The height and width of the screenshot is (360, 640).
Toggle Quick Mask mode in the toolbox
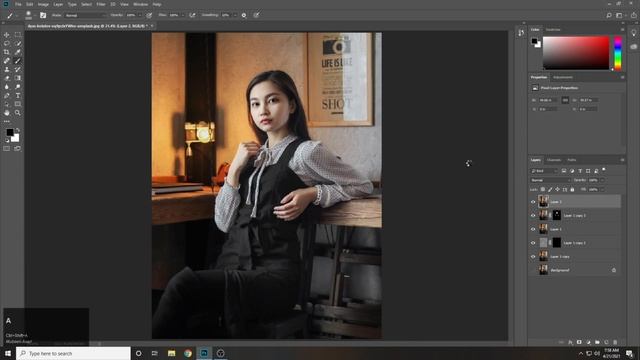(7, 149)
